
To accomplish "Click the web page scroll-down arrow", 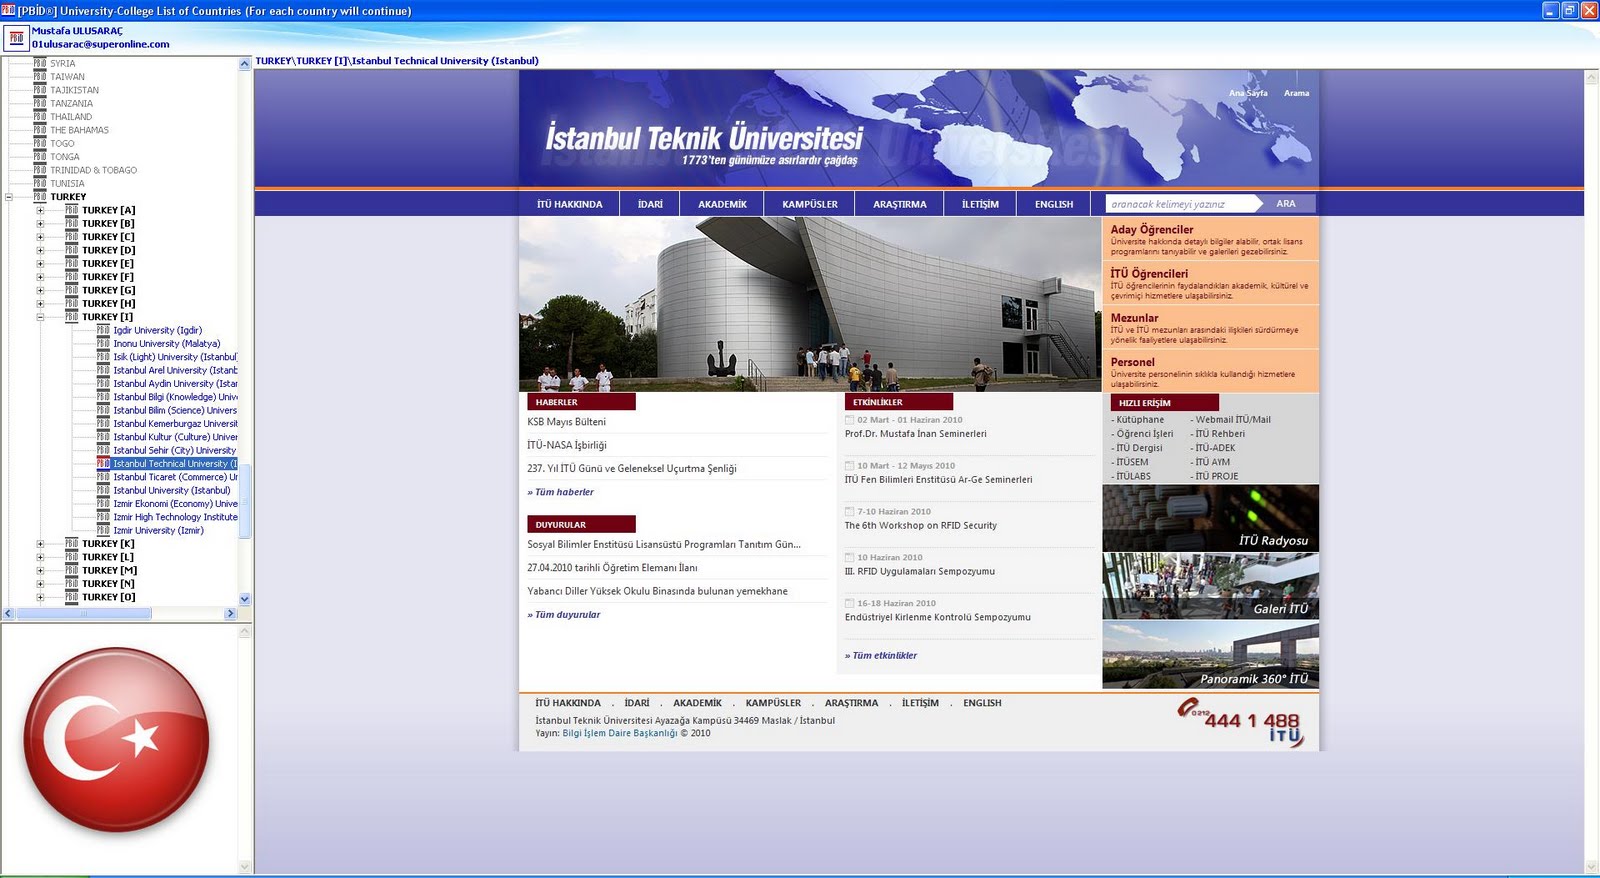I will (x=1592, y=867).
